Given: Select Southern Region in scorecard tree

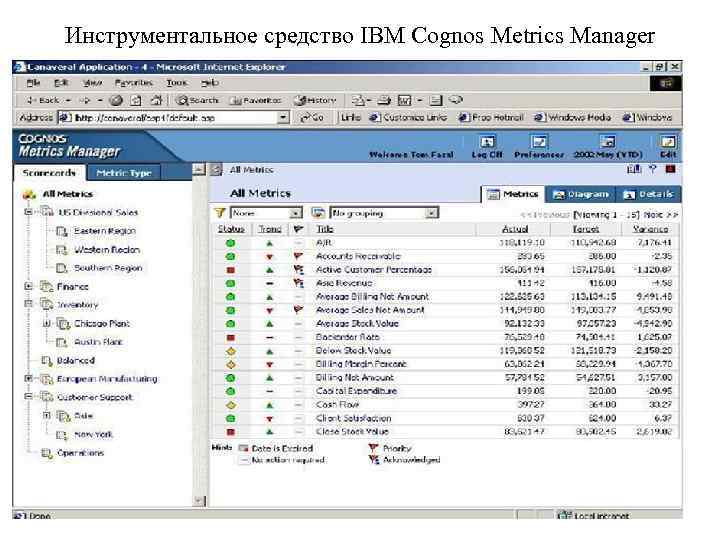Looking at the screenshot, I should coord(108,268).
